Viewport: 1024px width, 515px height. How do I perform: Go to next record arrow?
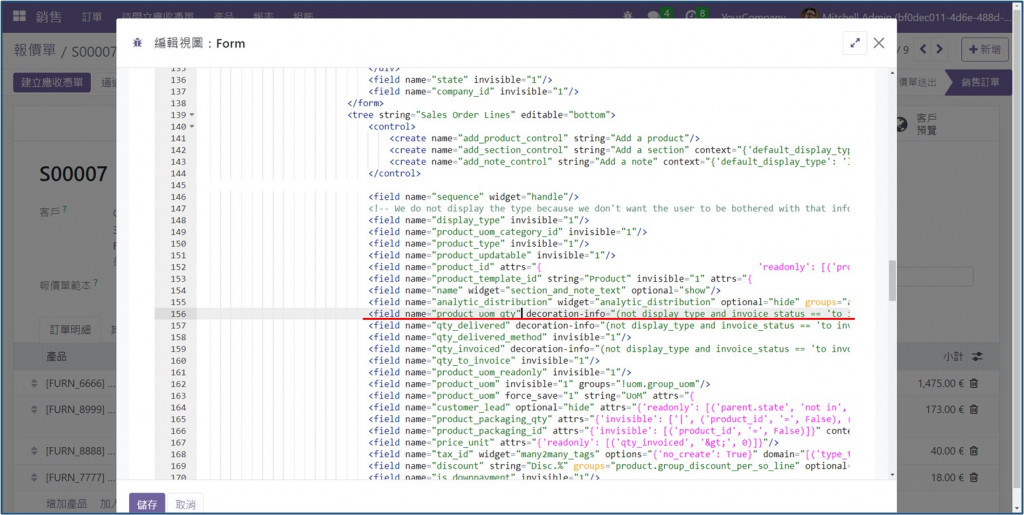pos(939,49)
